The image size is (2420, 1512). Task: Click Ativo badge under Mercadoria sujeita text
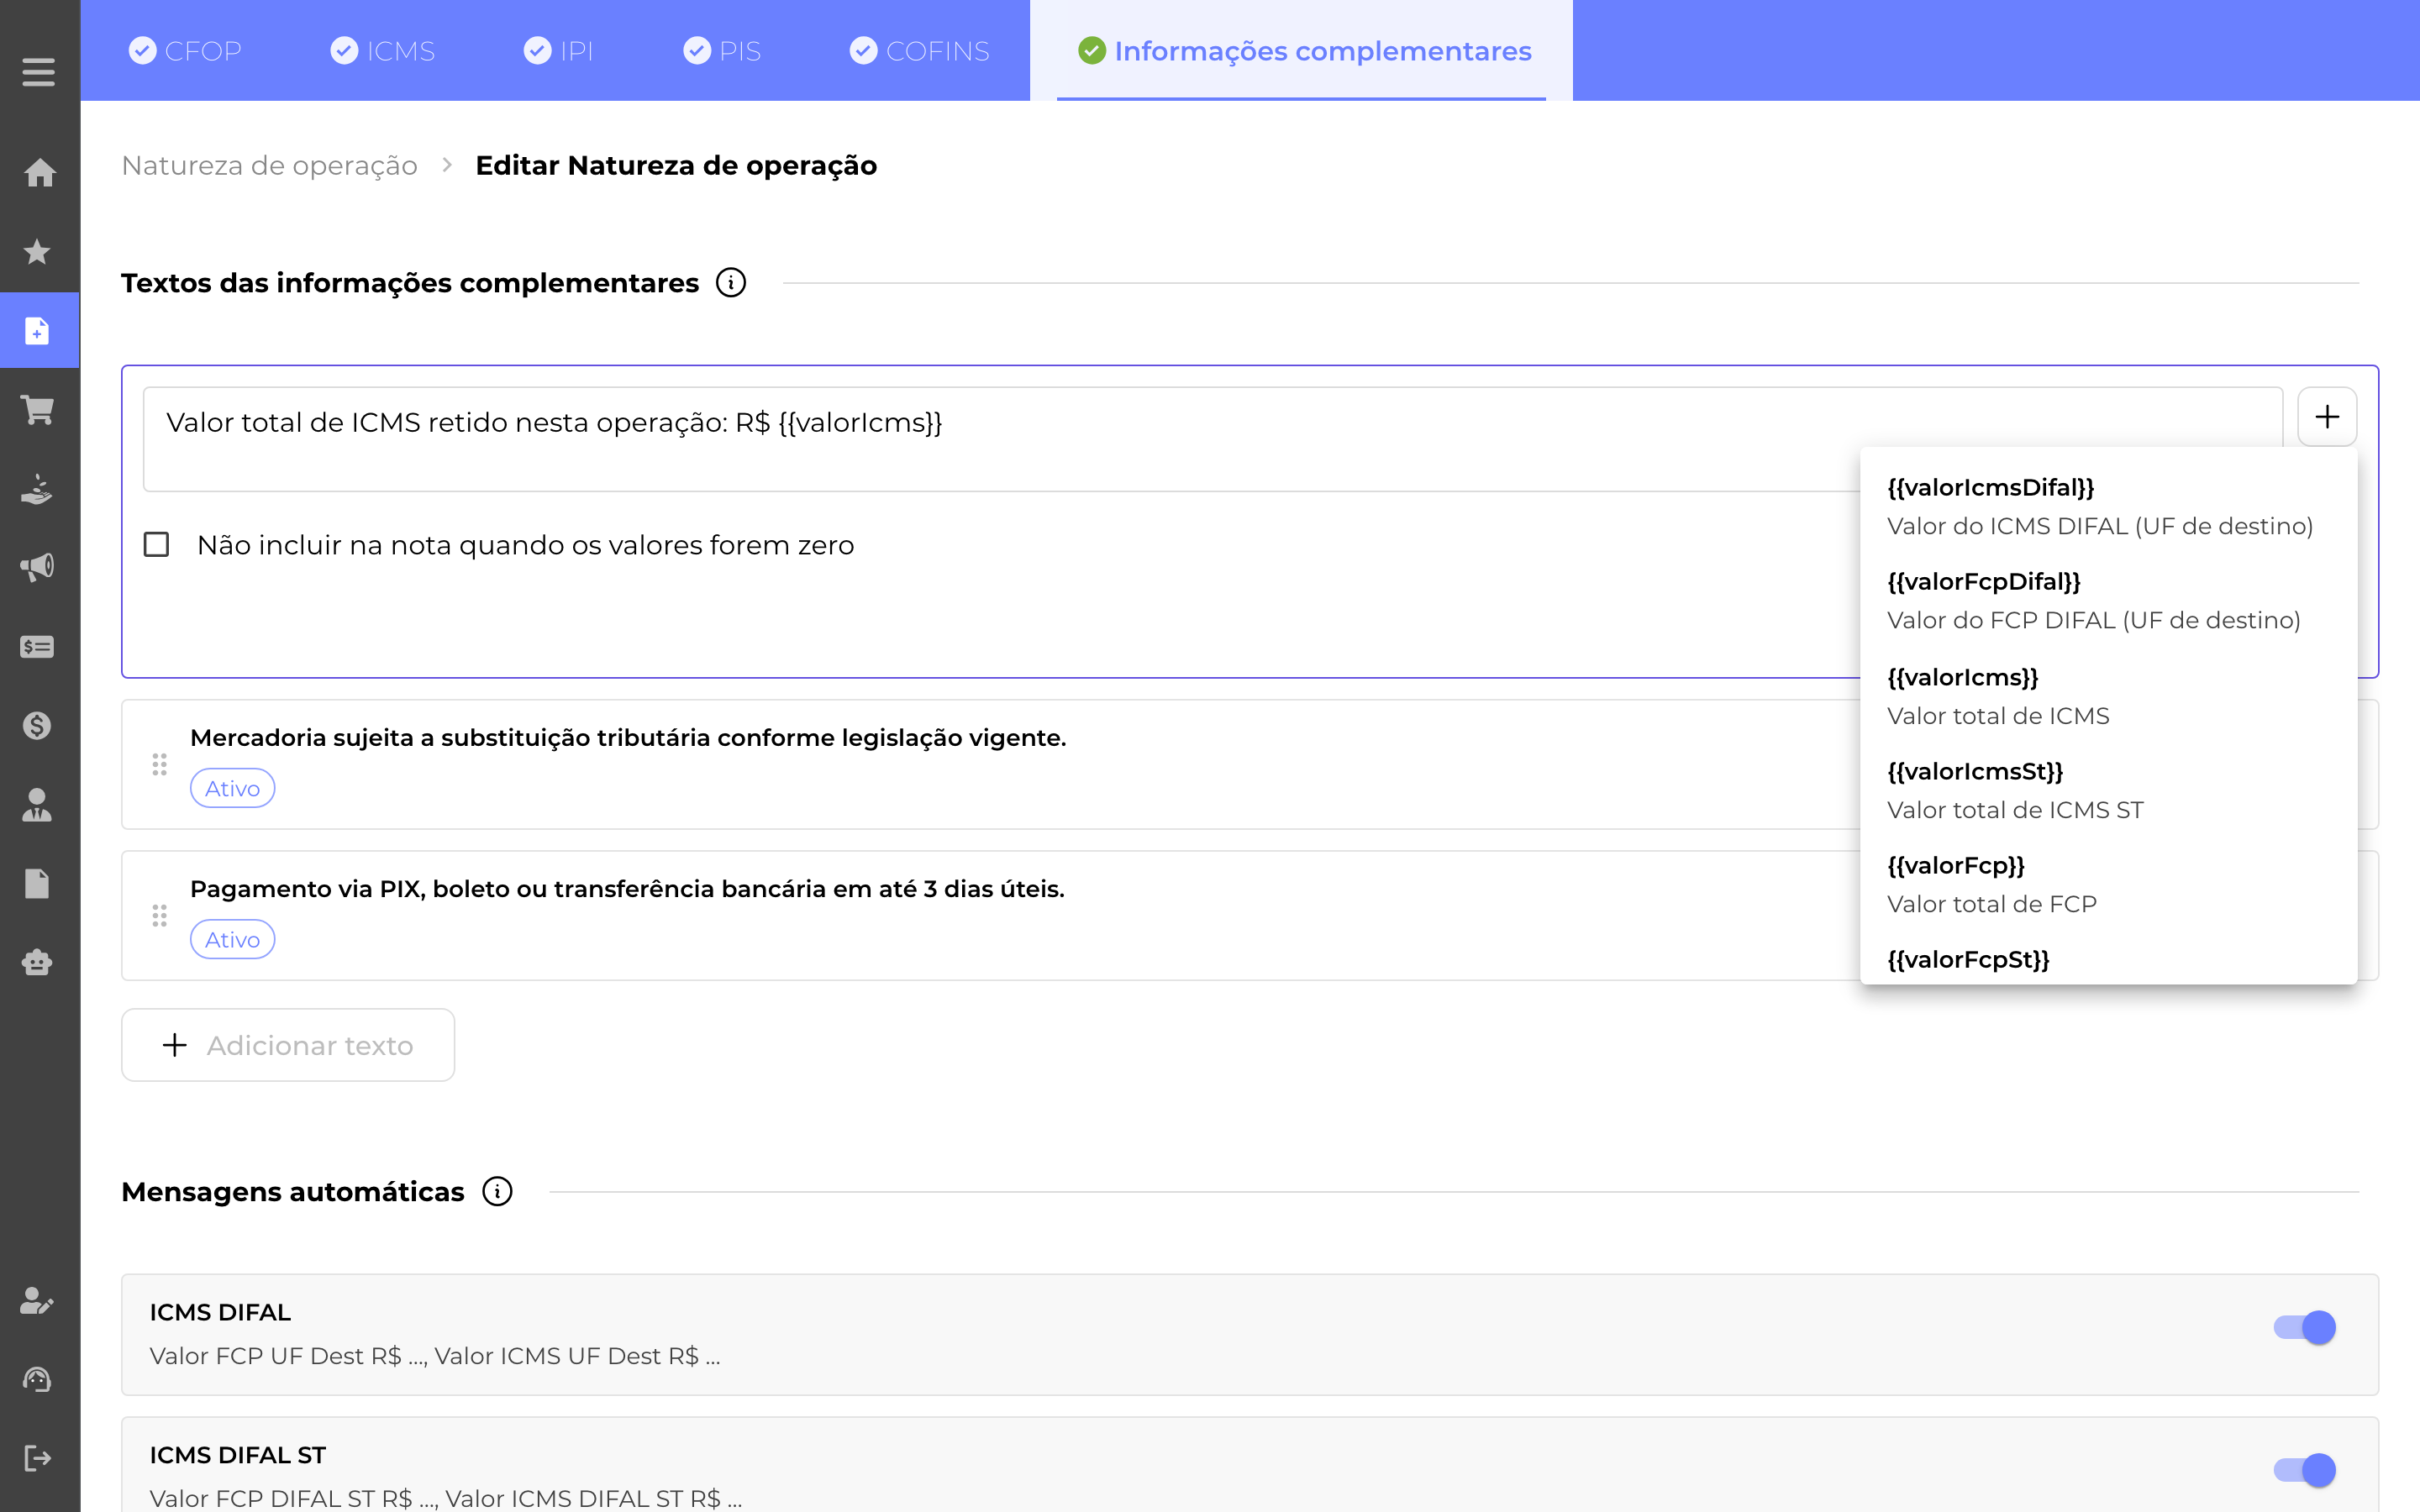pos(233,788)
